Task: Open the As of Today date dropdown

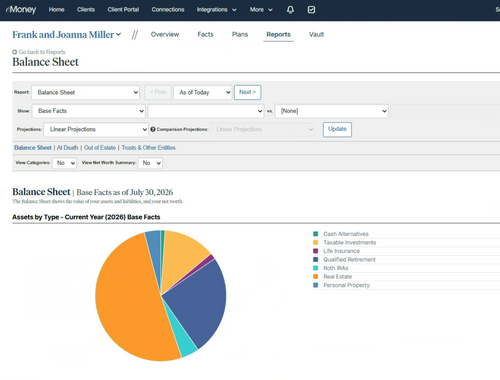Action: [203, 92]
